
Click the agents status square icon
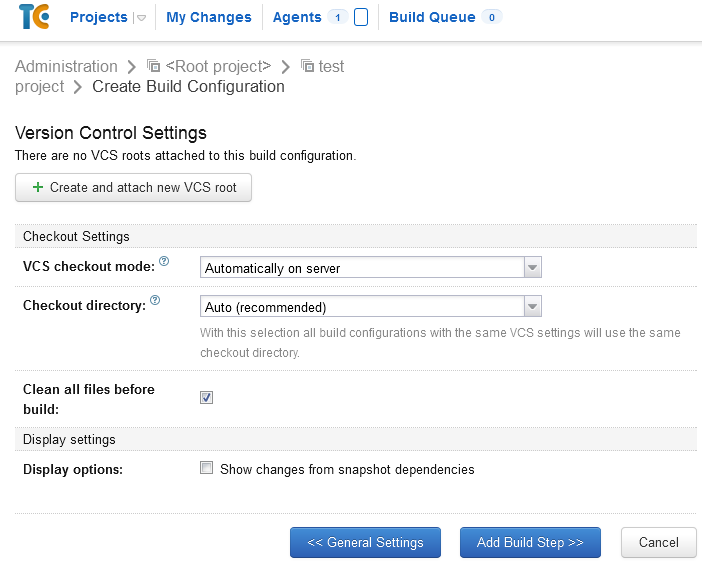coord(361,17)
